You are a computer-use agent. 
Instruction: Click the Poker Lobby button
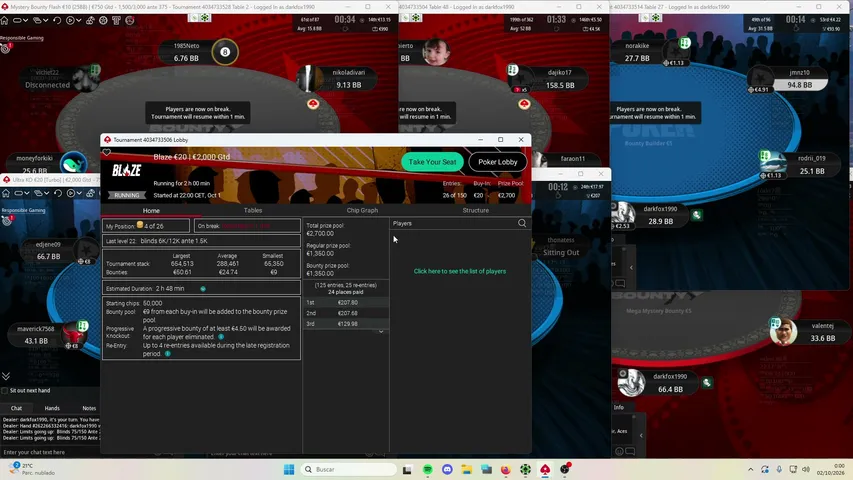[x=498, y=162]
